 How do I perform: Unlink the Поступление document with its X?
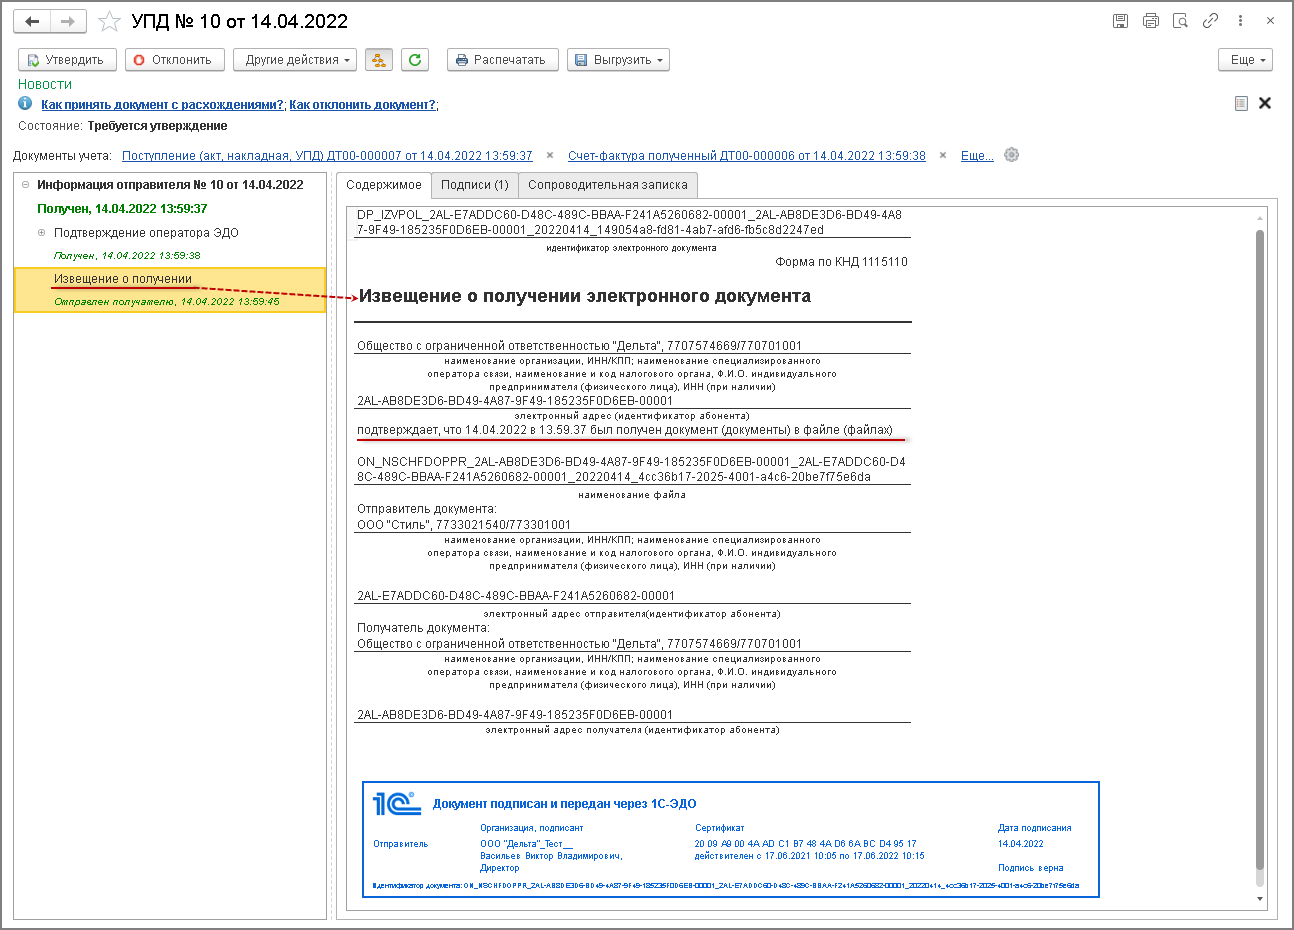[550, 156]
